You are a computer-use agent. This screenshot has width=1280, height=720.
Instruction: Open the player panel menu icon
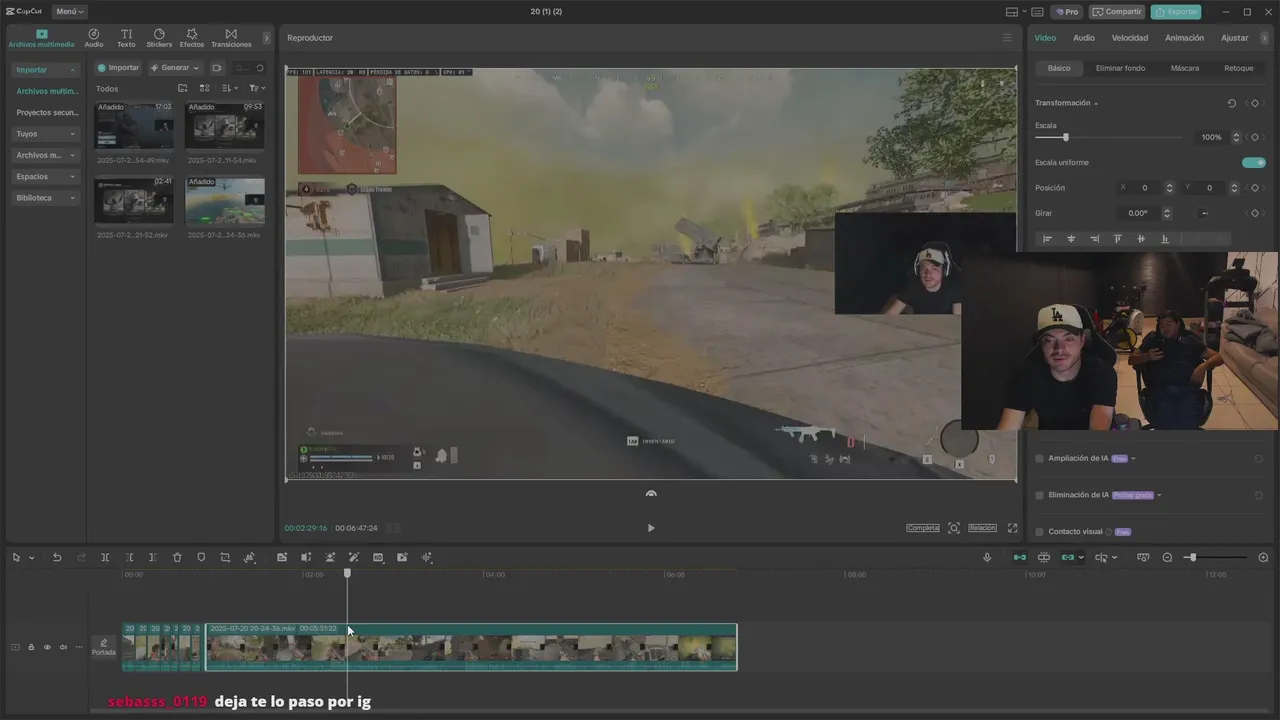(x=1007, y=38)
